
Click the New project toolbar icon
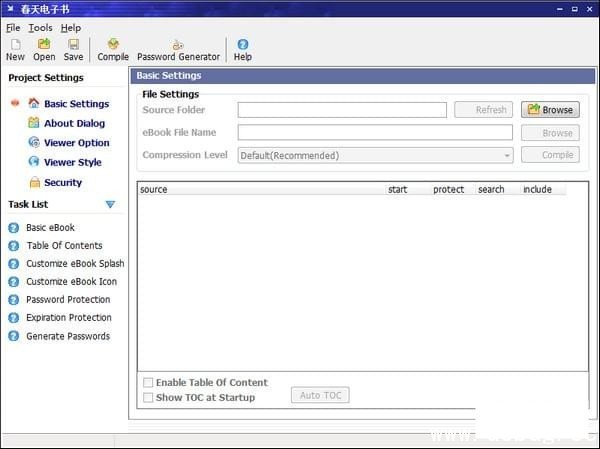click(x=15, y=49)
